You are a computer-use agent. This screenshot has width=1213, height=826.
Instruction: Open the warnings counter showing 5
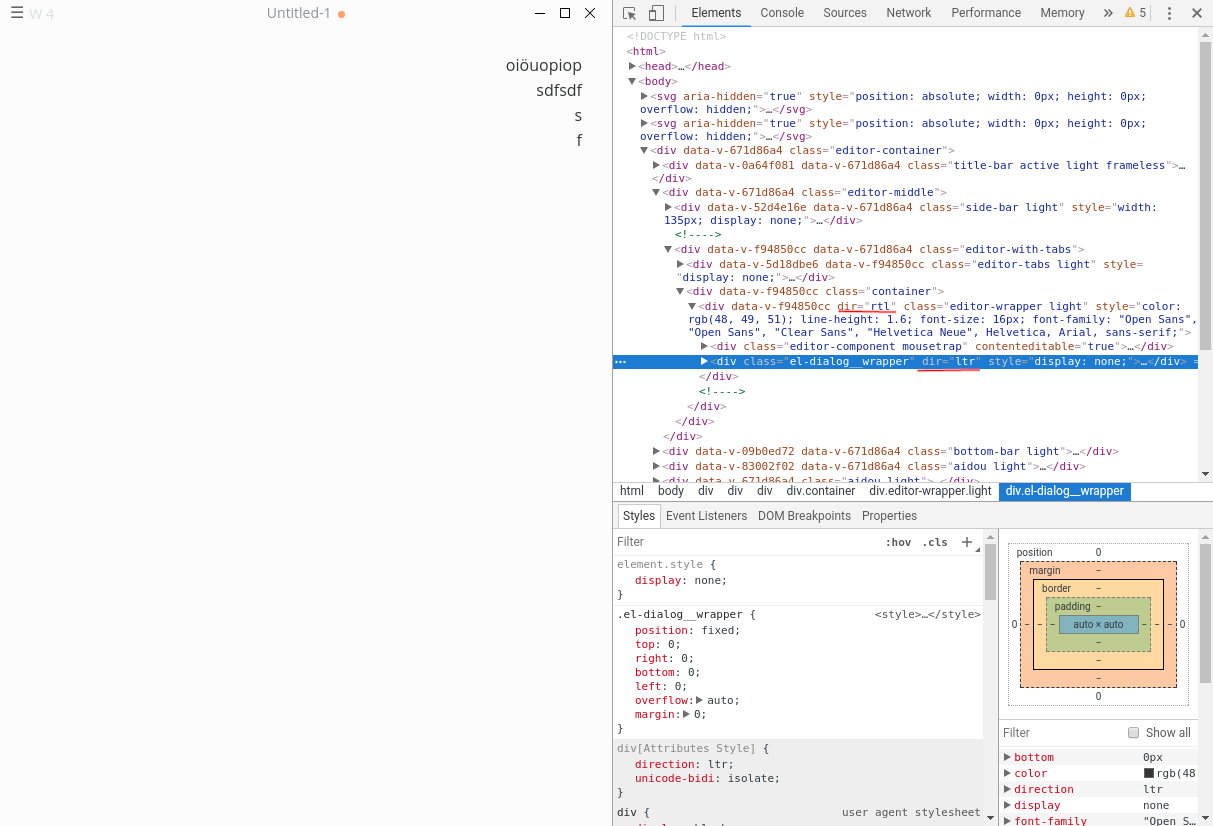coord(1135,13)
